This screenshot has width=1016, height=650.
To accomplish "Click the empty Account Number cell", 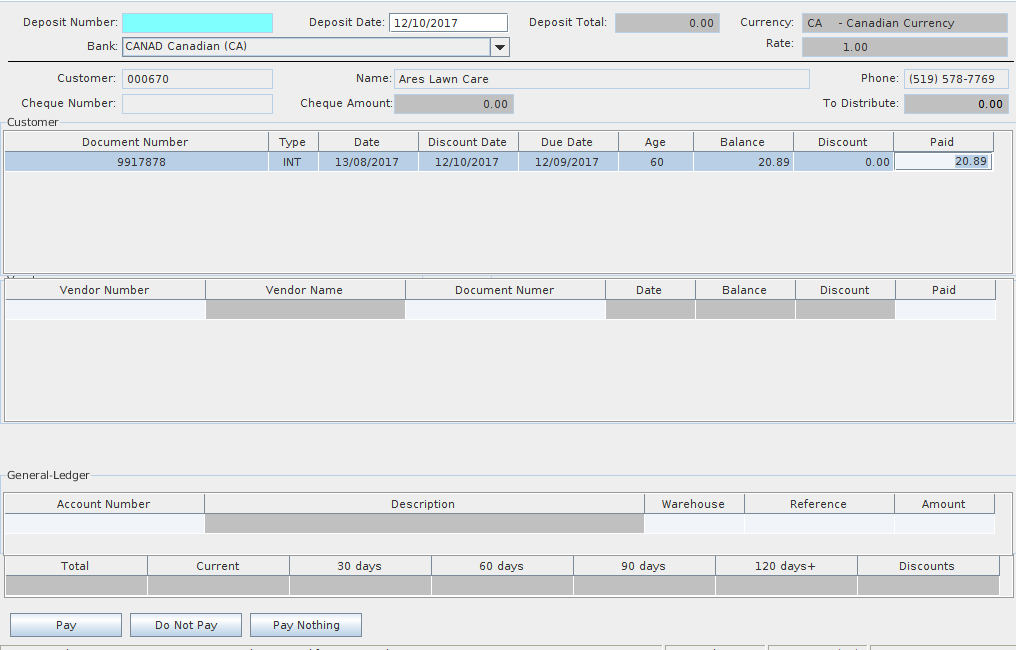I will tap(104, 524).
